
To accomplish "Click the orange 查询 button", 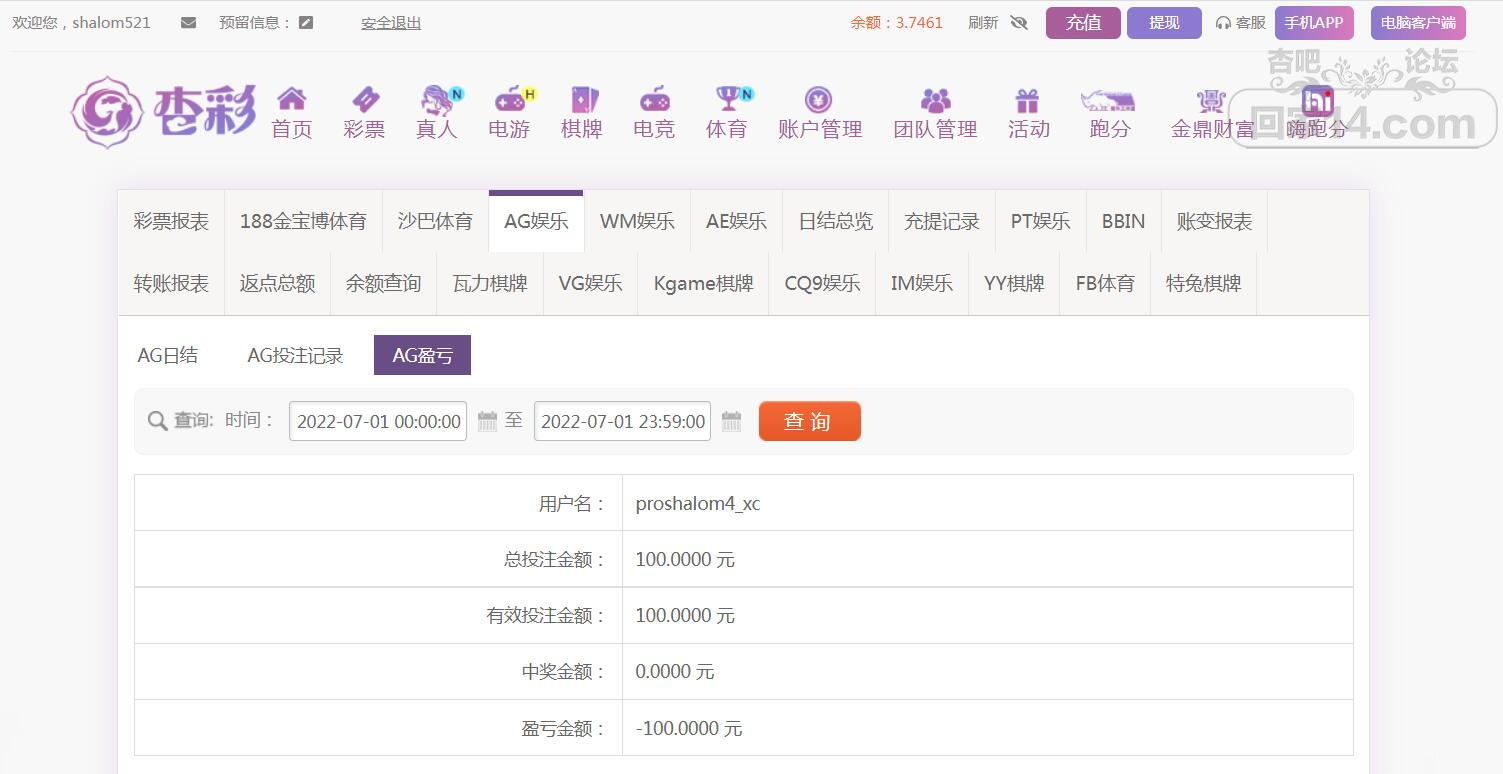I will 809,421.
